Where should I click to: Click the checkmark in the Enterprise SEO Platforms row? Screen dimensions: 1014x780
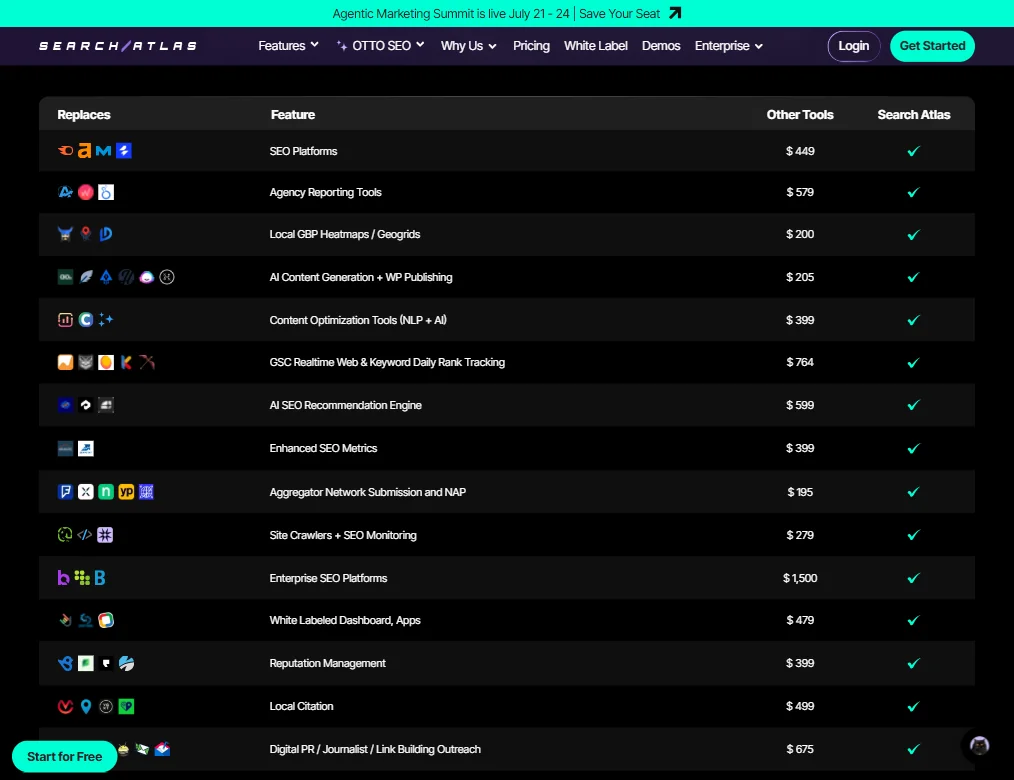point(913,578)
